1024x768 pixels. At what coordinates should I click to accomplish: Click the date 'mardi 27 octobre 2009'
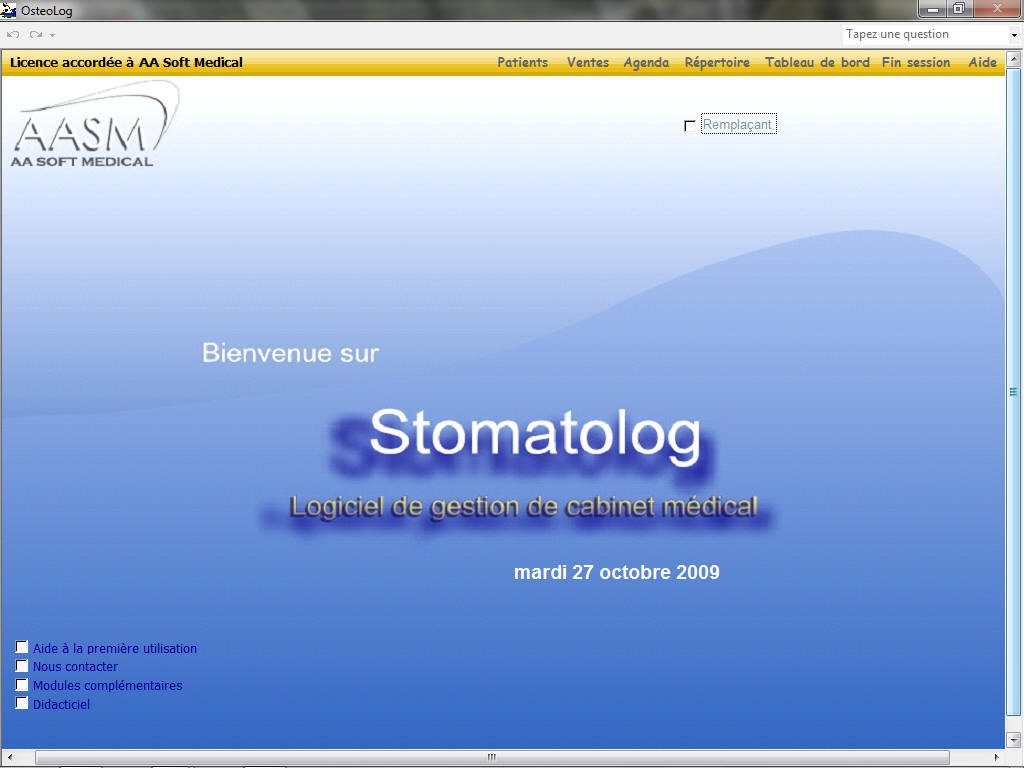(616, 572)
